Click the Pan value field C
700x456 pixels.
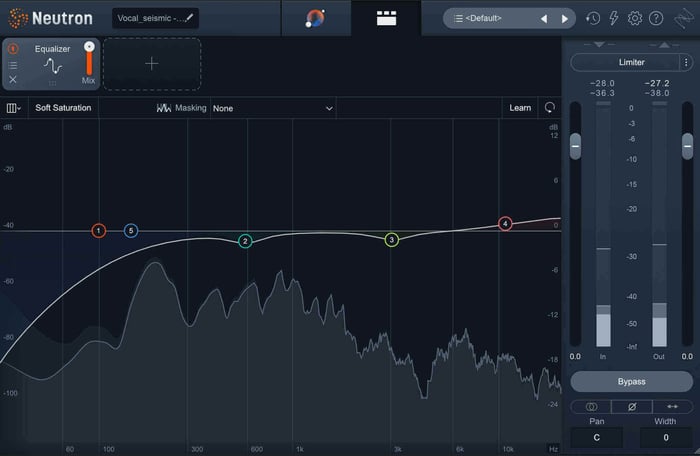[x=596, y=438]
